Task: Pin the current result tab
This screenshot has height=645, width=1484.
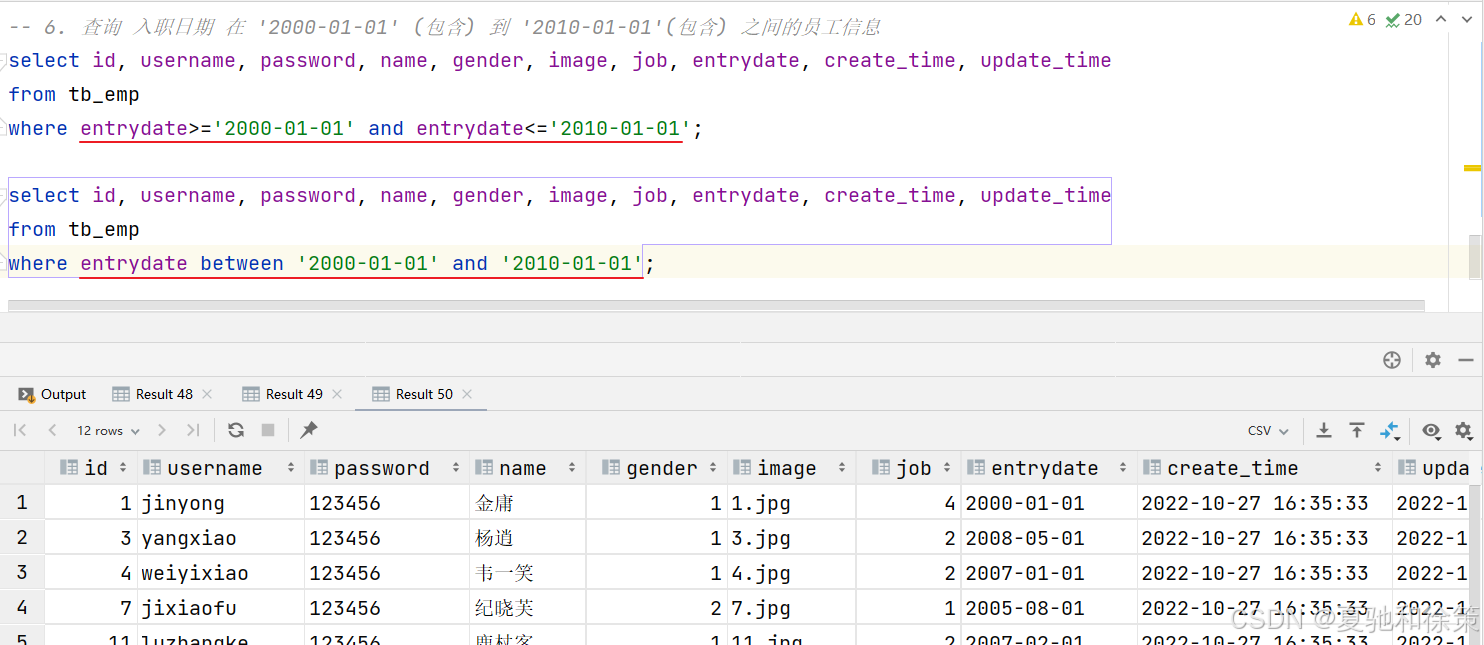Action: click(309, 430)
